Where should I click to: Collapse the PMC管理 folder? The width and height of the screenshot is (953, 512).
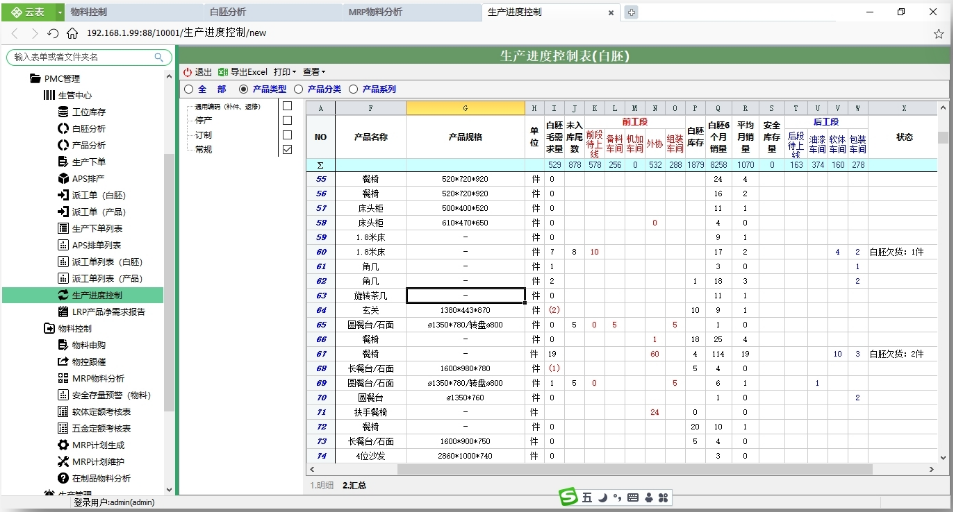pyautogui.click(x=35, y=78)
